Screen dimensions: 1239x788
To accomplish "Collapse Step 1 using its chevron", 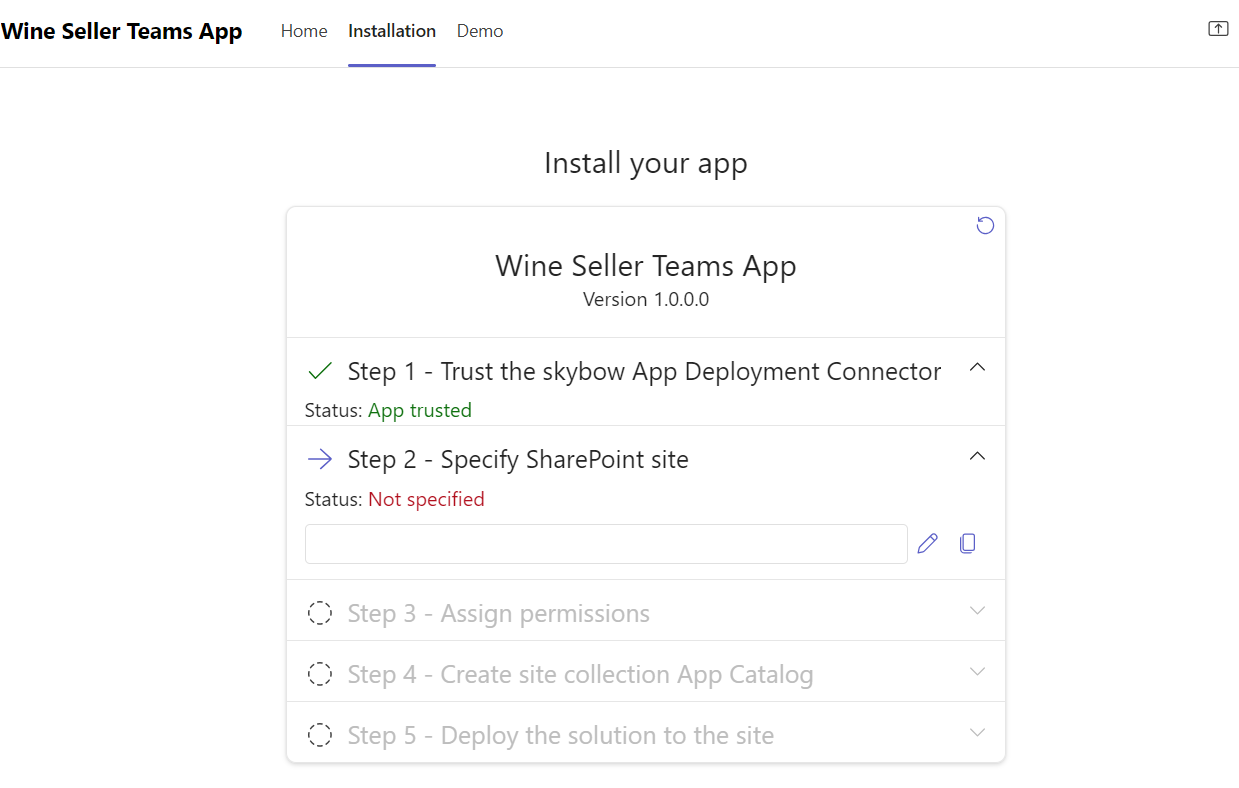I will (978, 368).
